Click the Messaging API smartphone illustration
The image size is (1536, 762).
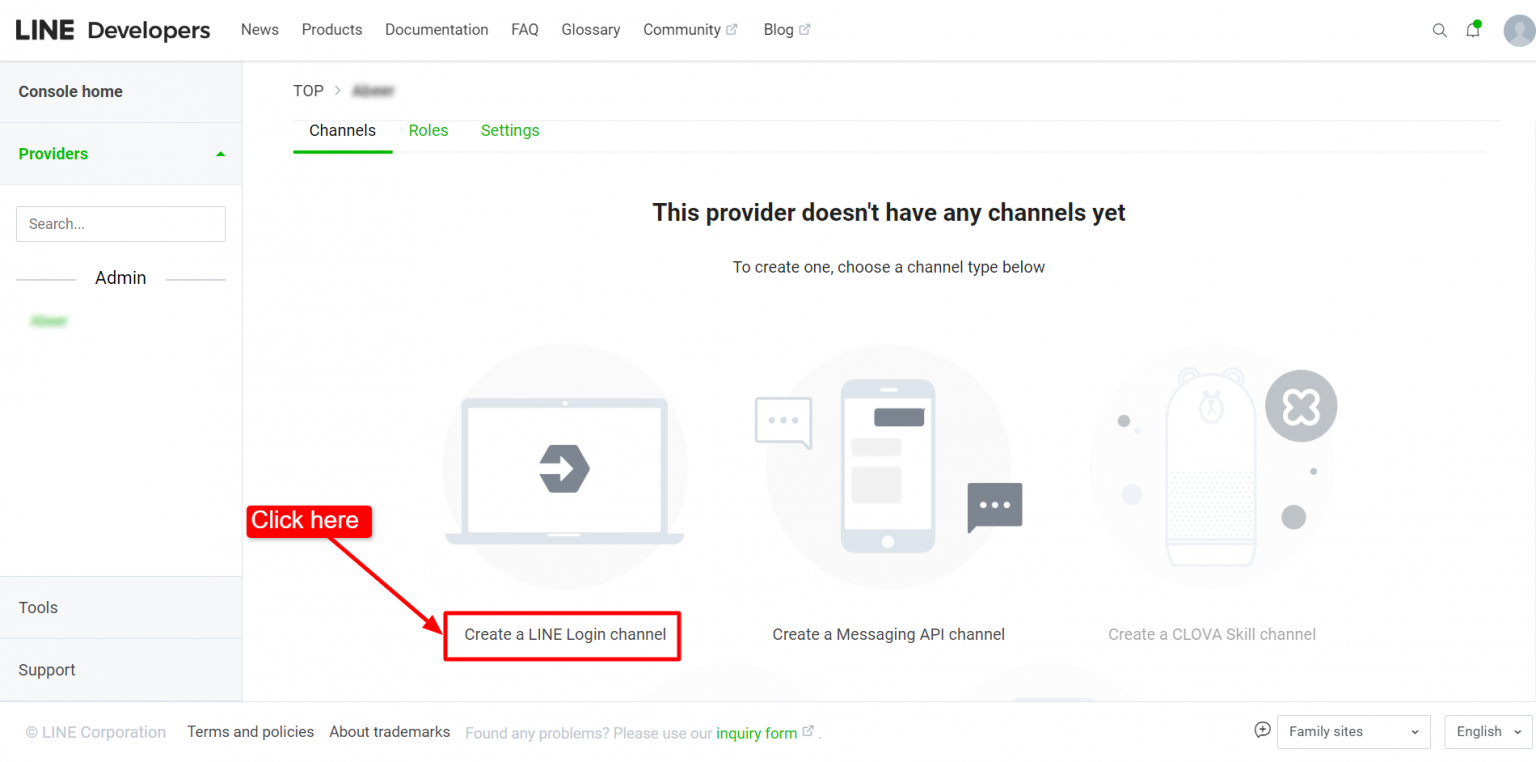point(888,465)
